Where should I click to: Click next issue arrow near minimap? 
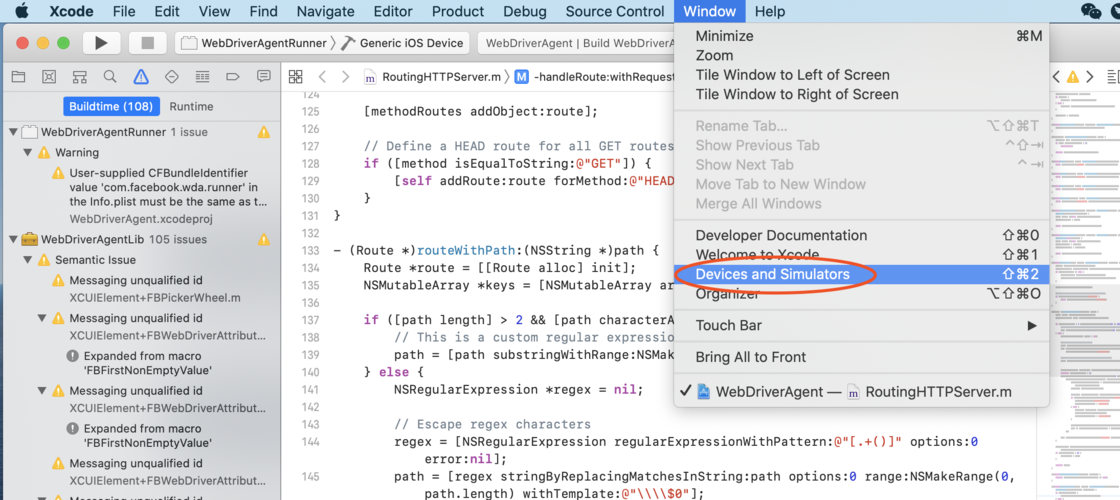(x=1090, y=76)
